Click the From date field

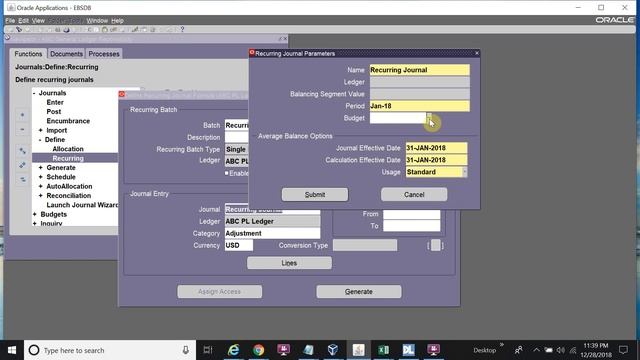(x=411, y=214)
